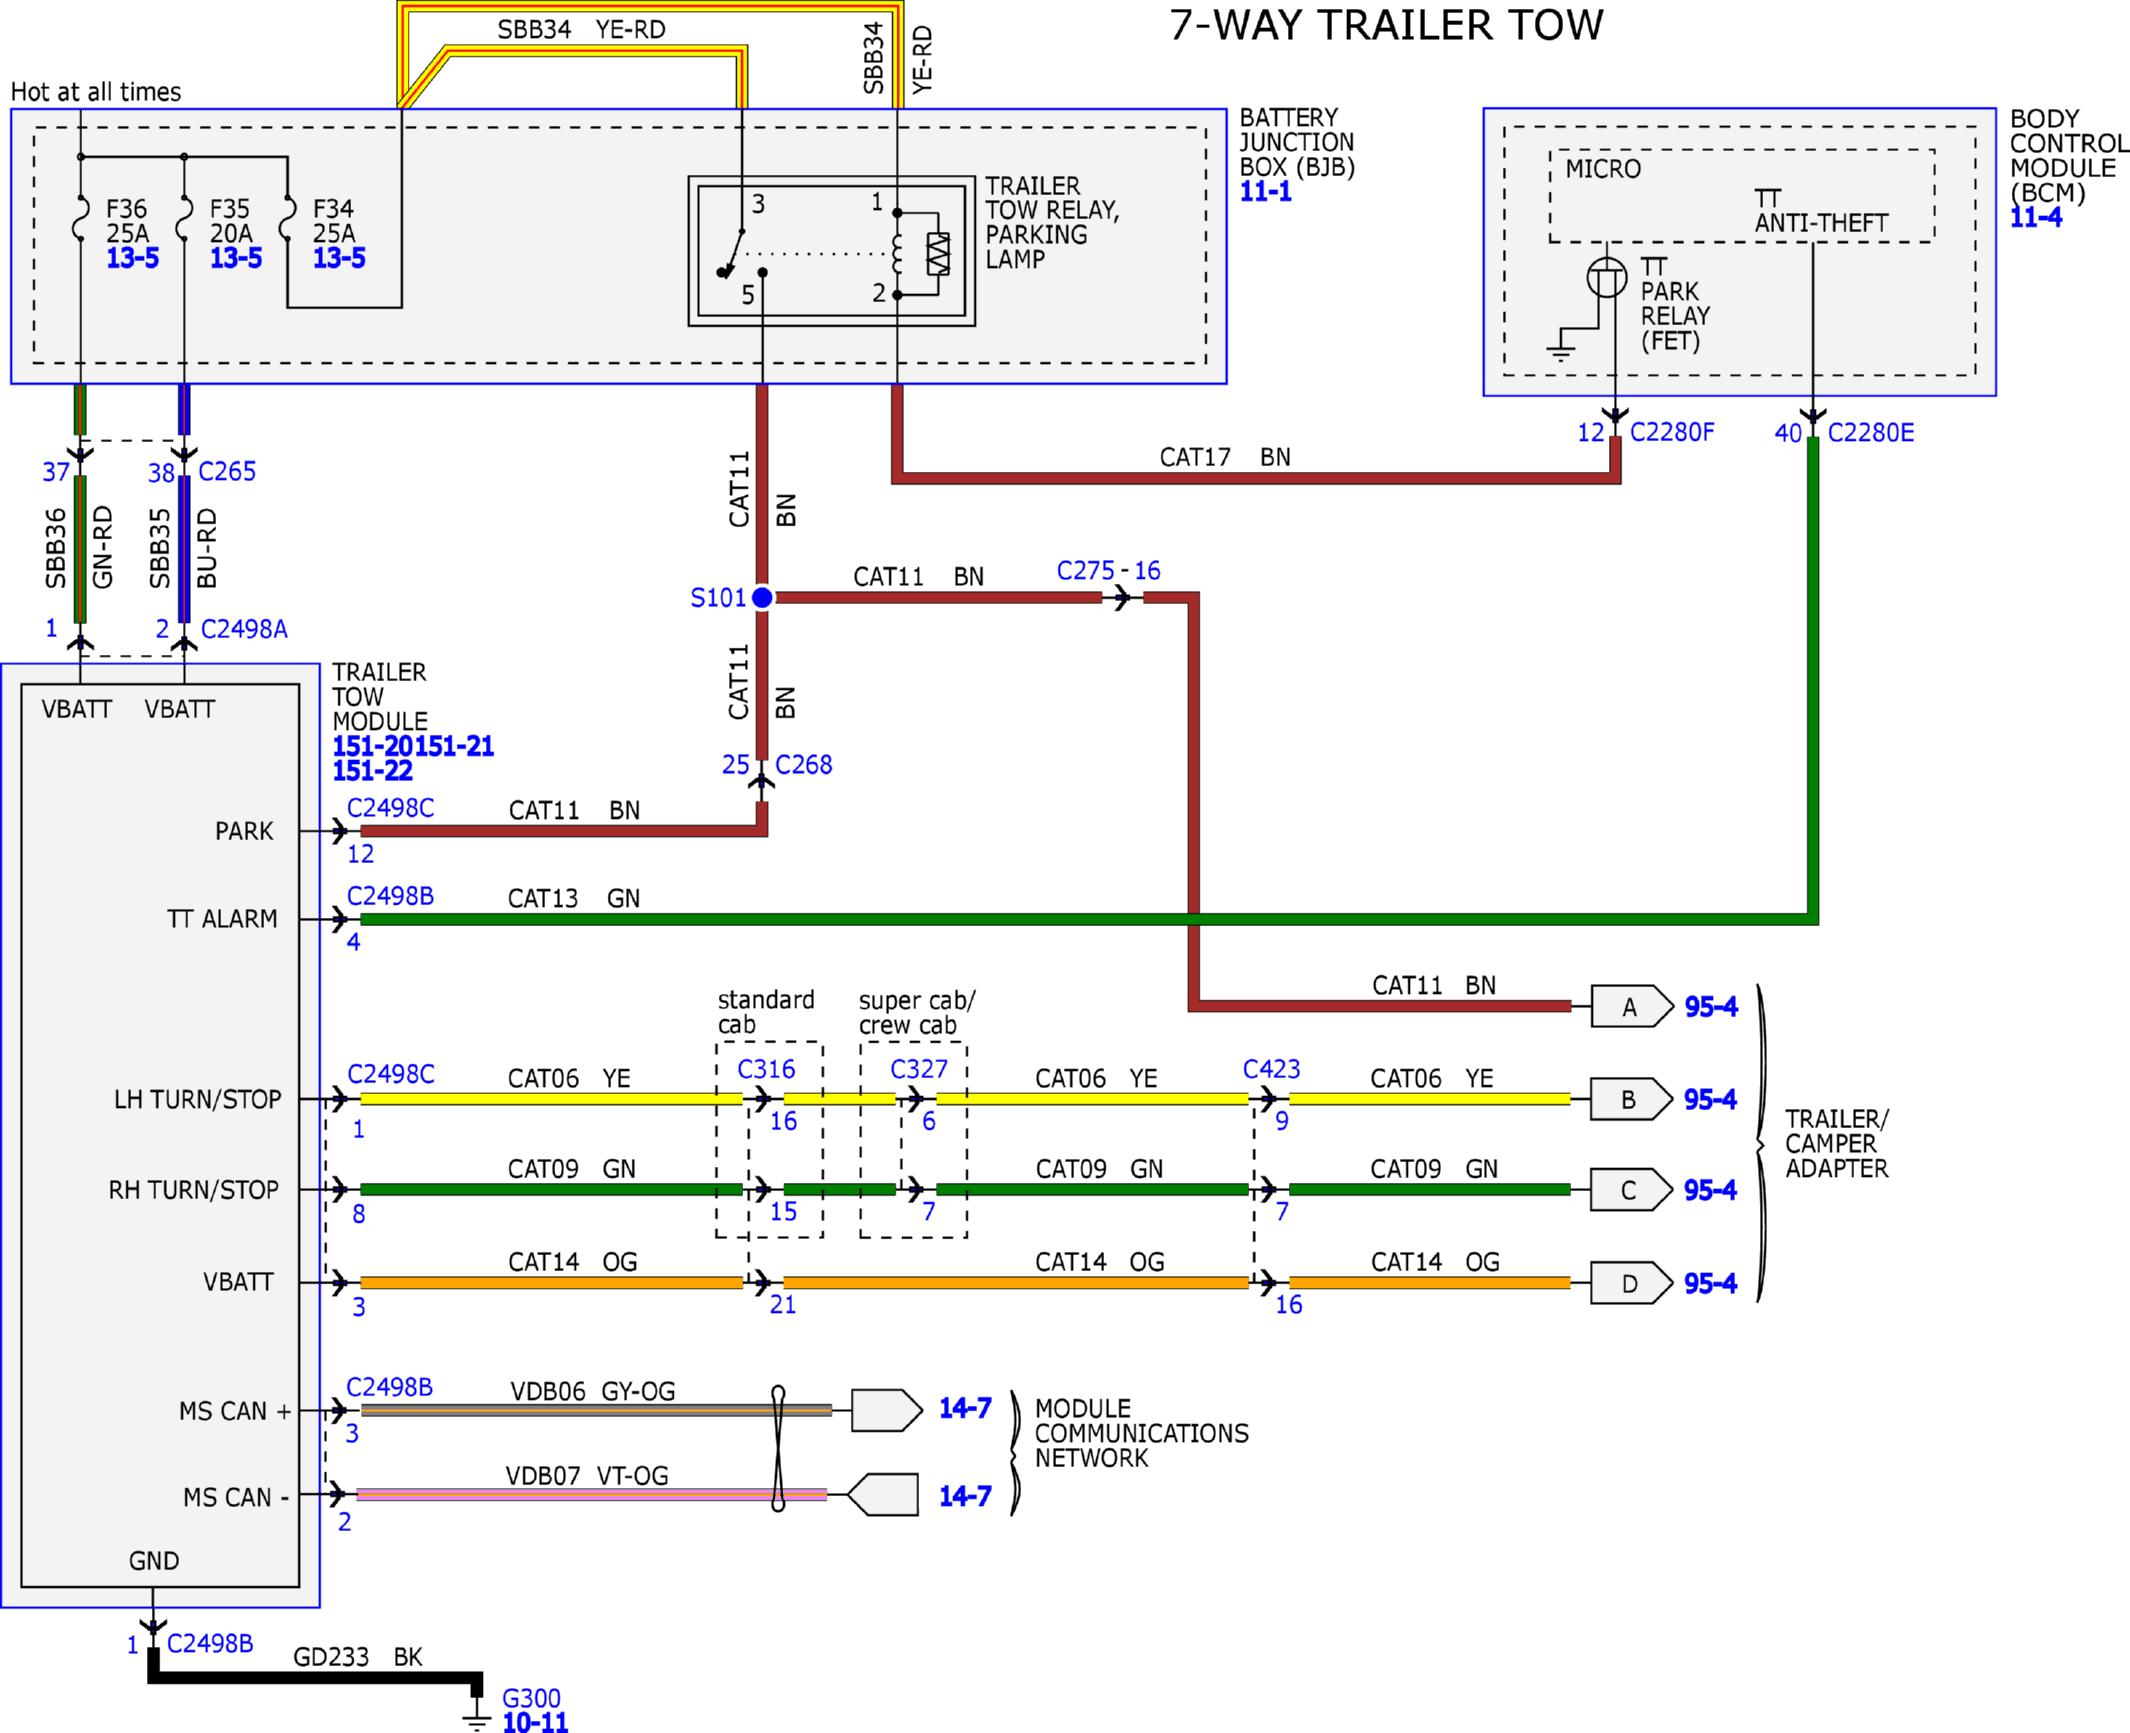This screenshot has width=2130, height=1733.
Task: Click the "Hot at all times" note
Action: pyautogui.click(x=96, y=92)
